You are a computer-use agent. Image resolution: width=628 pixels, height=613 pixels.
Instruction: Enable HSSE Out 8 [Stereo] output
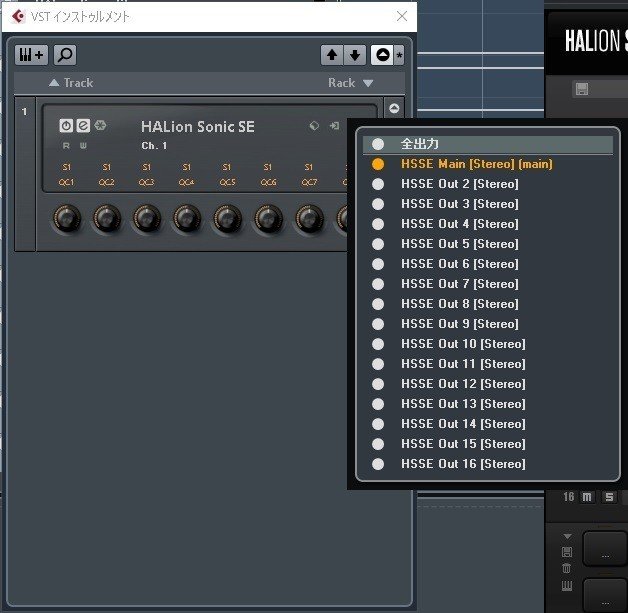pyautogui.click(x=487, y=304)
